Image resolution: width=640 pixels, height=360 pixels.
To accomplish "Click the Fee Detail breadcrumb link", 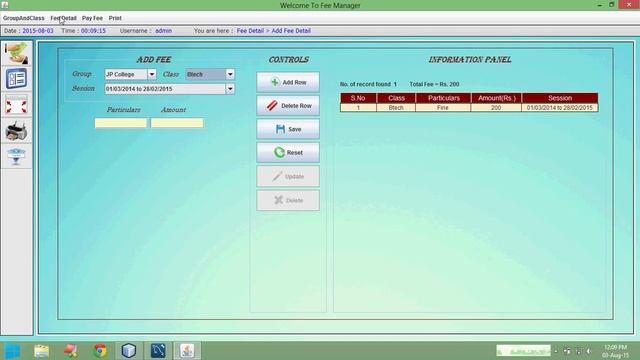I will pyautogui.click(x=250, y=31).
